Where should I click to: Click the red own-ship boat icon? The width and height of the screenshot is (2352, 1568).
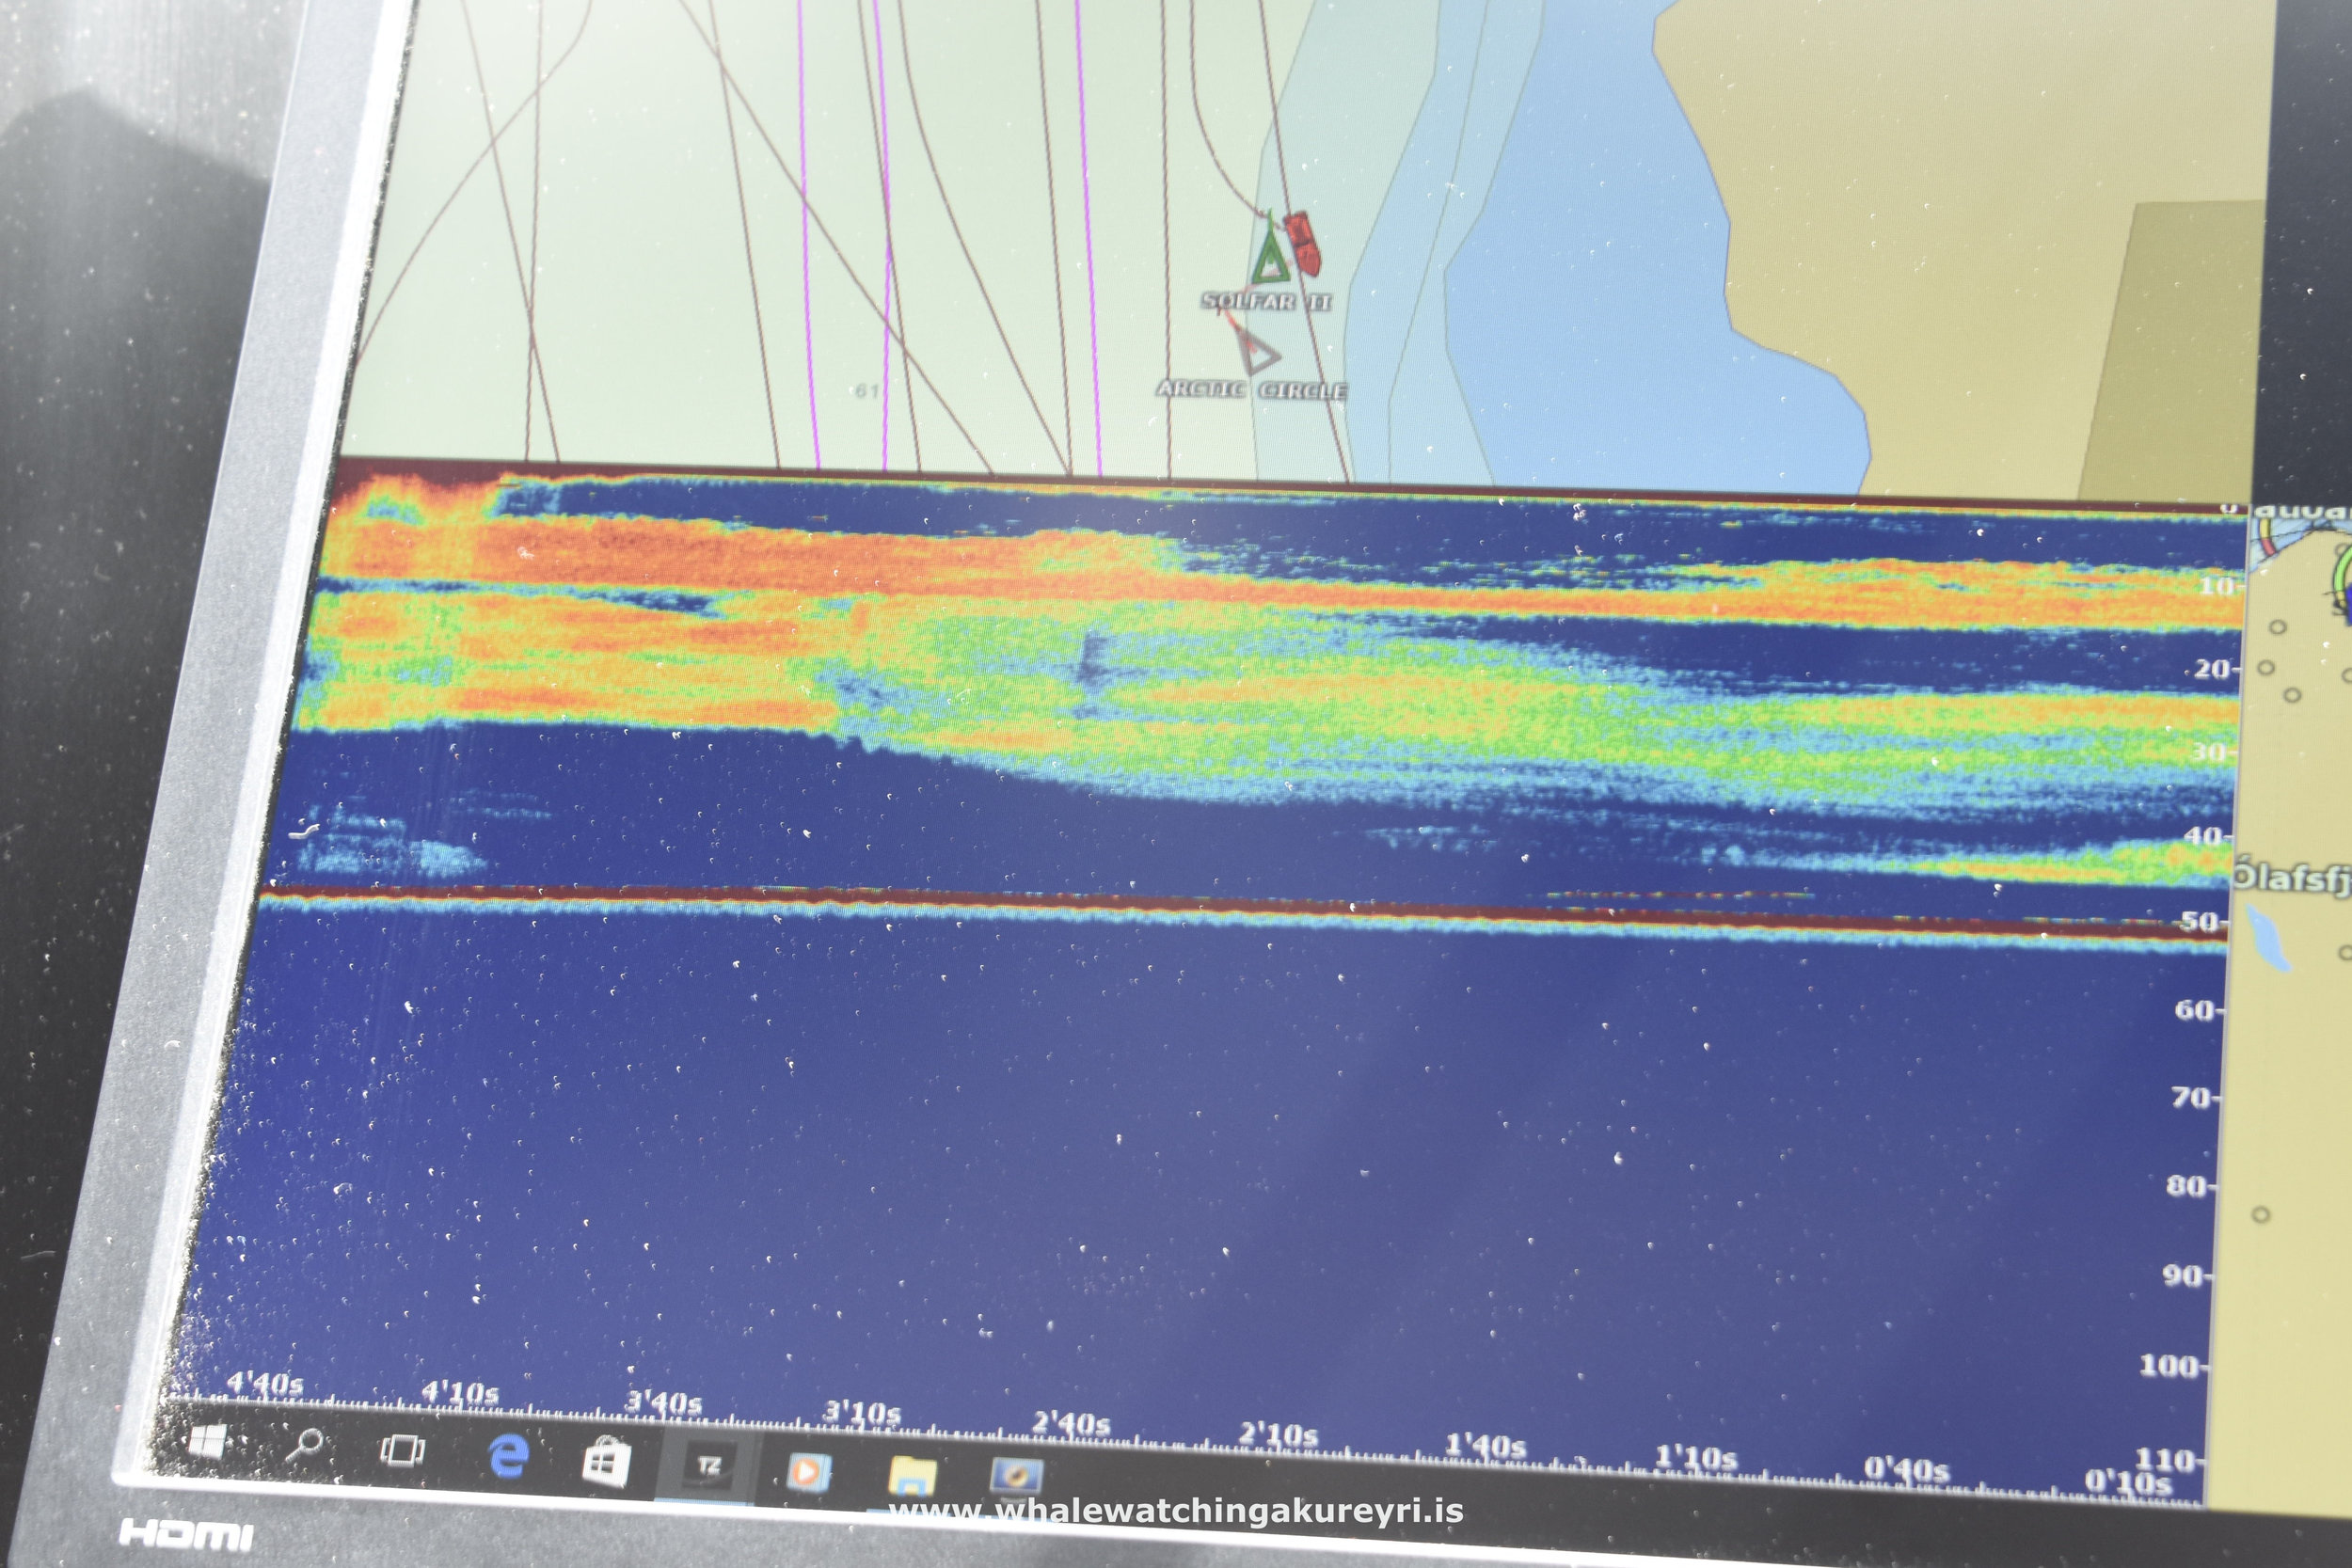pyautogui.click(x=1303, y=243)
